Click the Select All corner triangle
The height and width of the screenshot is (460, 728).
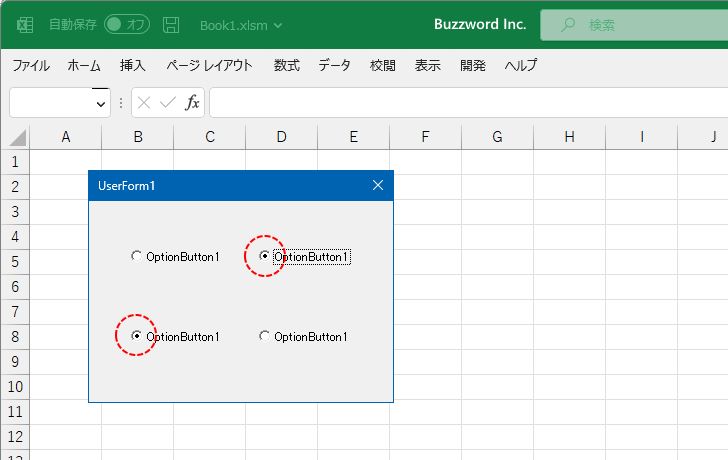coord(17,138)
